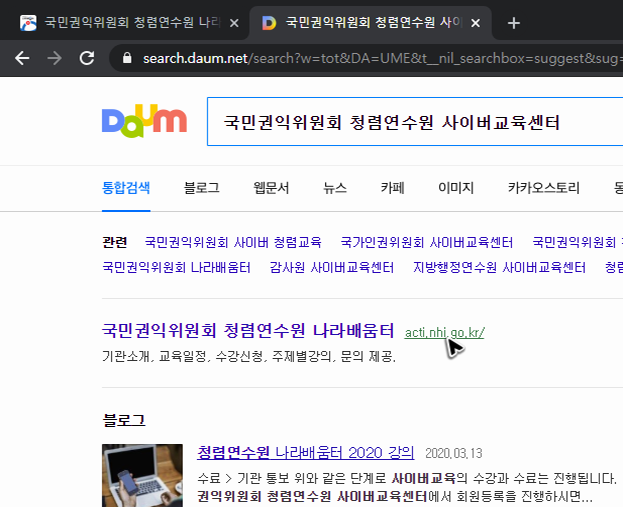The height and width of the screenshot is (507, 623).
Task: Open the acti.nhi.go.kr/ URL link
Action: point(445,333)
